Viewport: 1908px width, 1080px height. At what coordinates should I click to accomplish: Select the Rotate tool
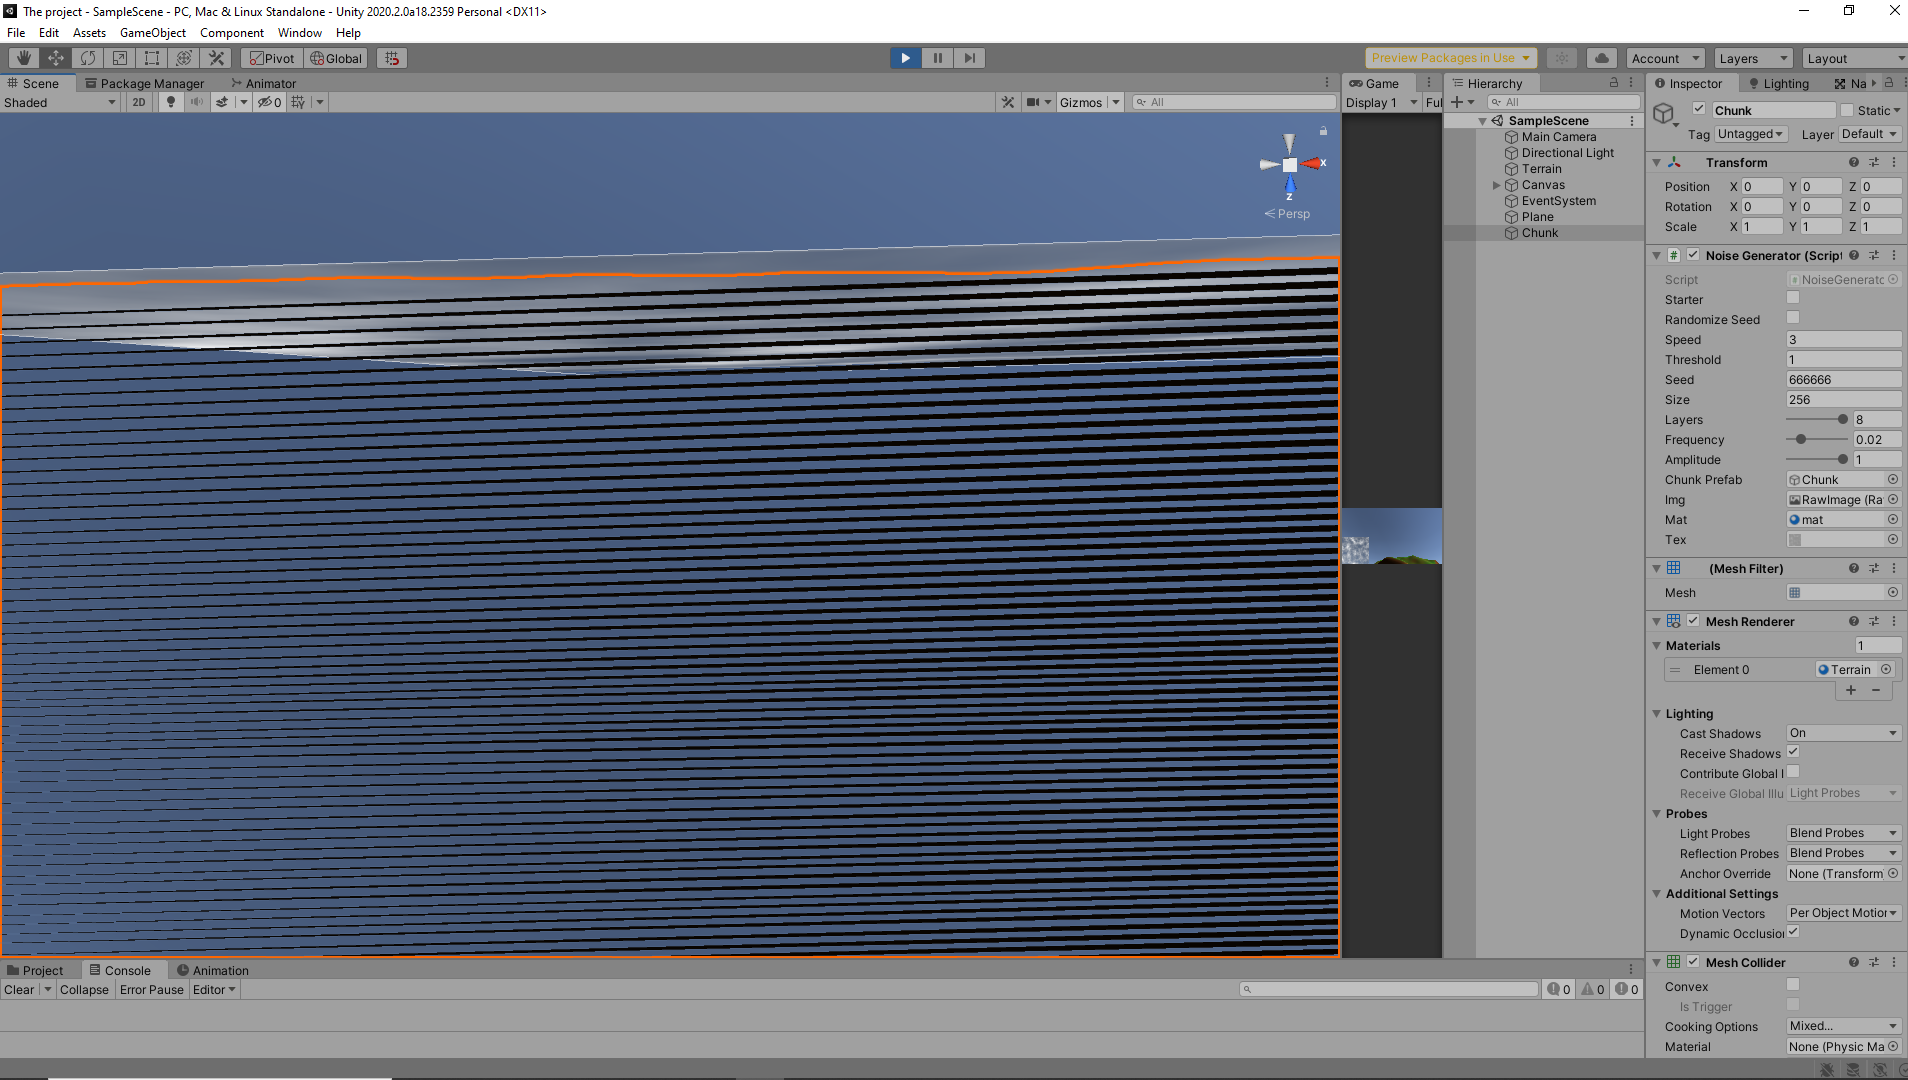[88, 58]
